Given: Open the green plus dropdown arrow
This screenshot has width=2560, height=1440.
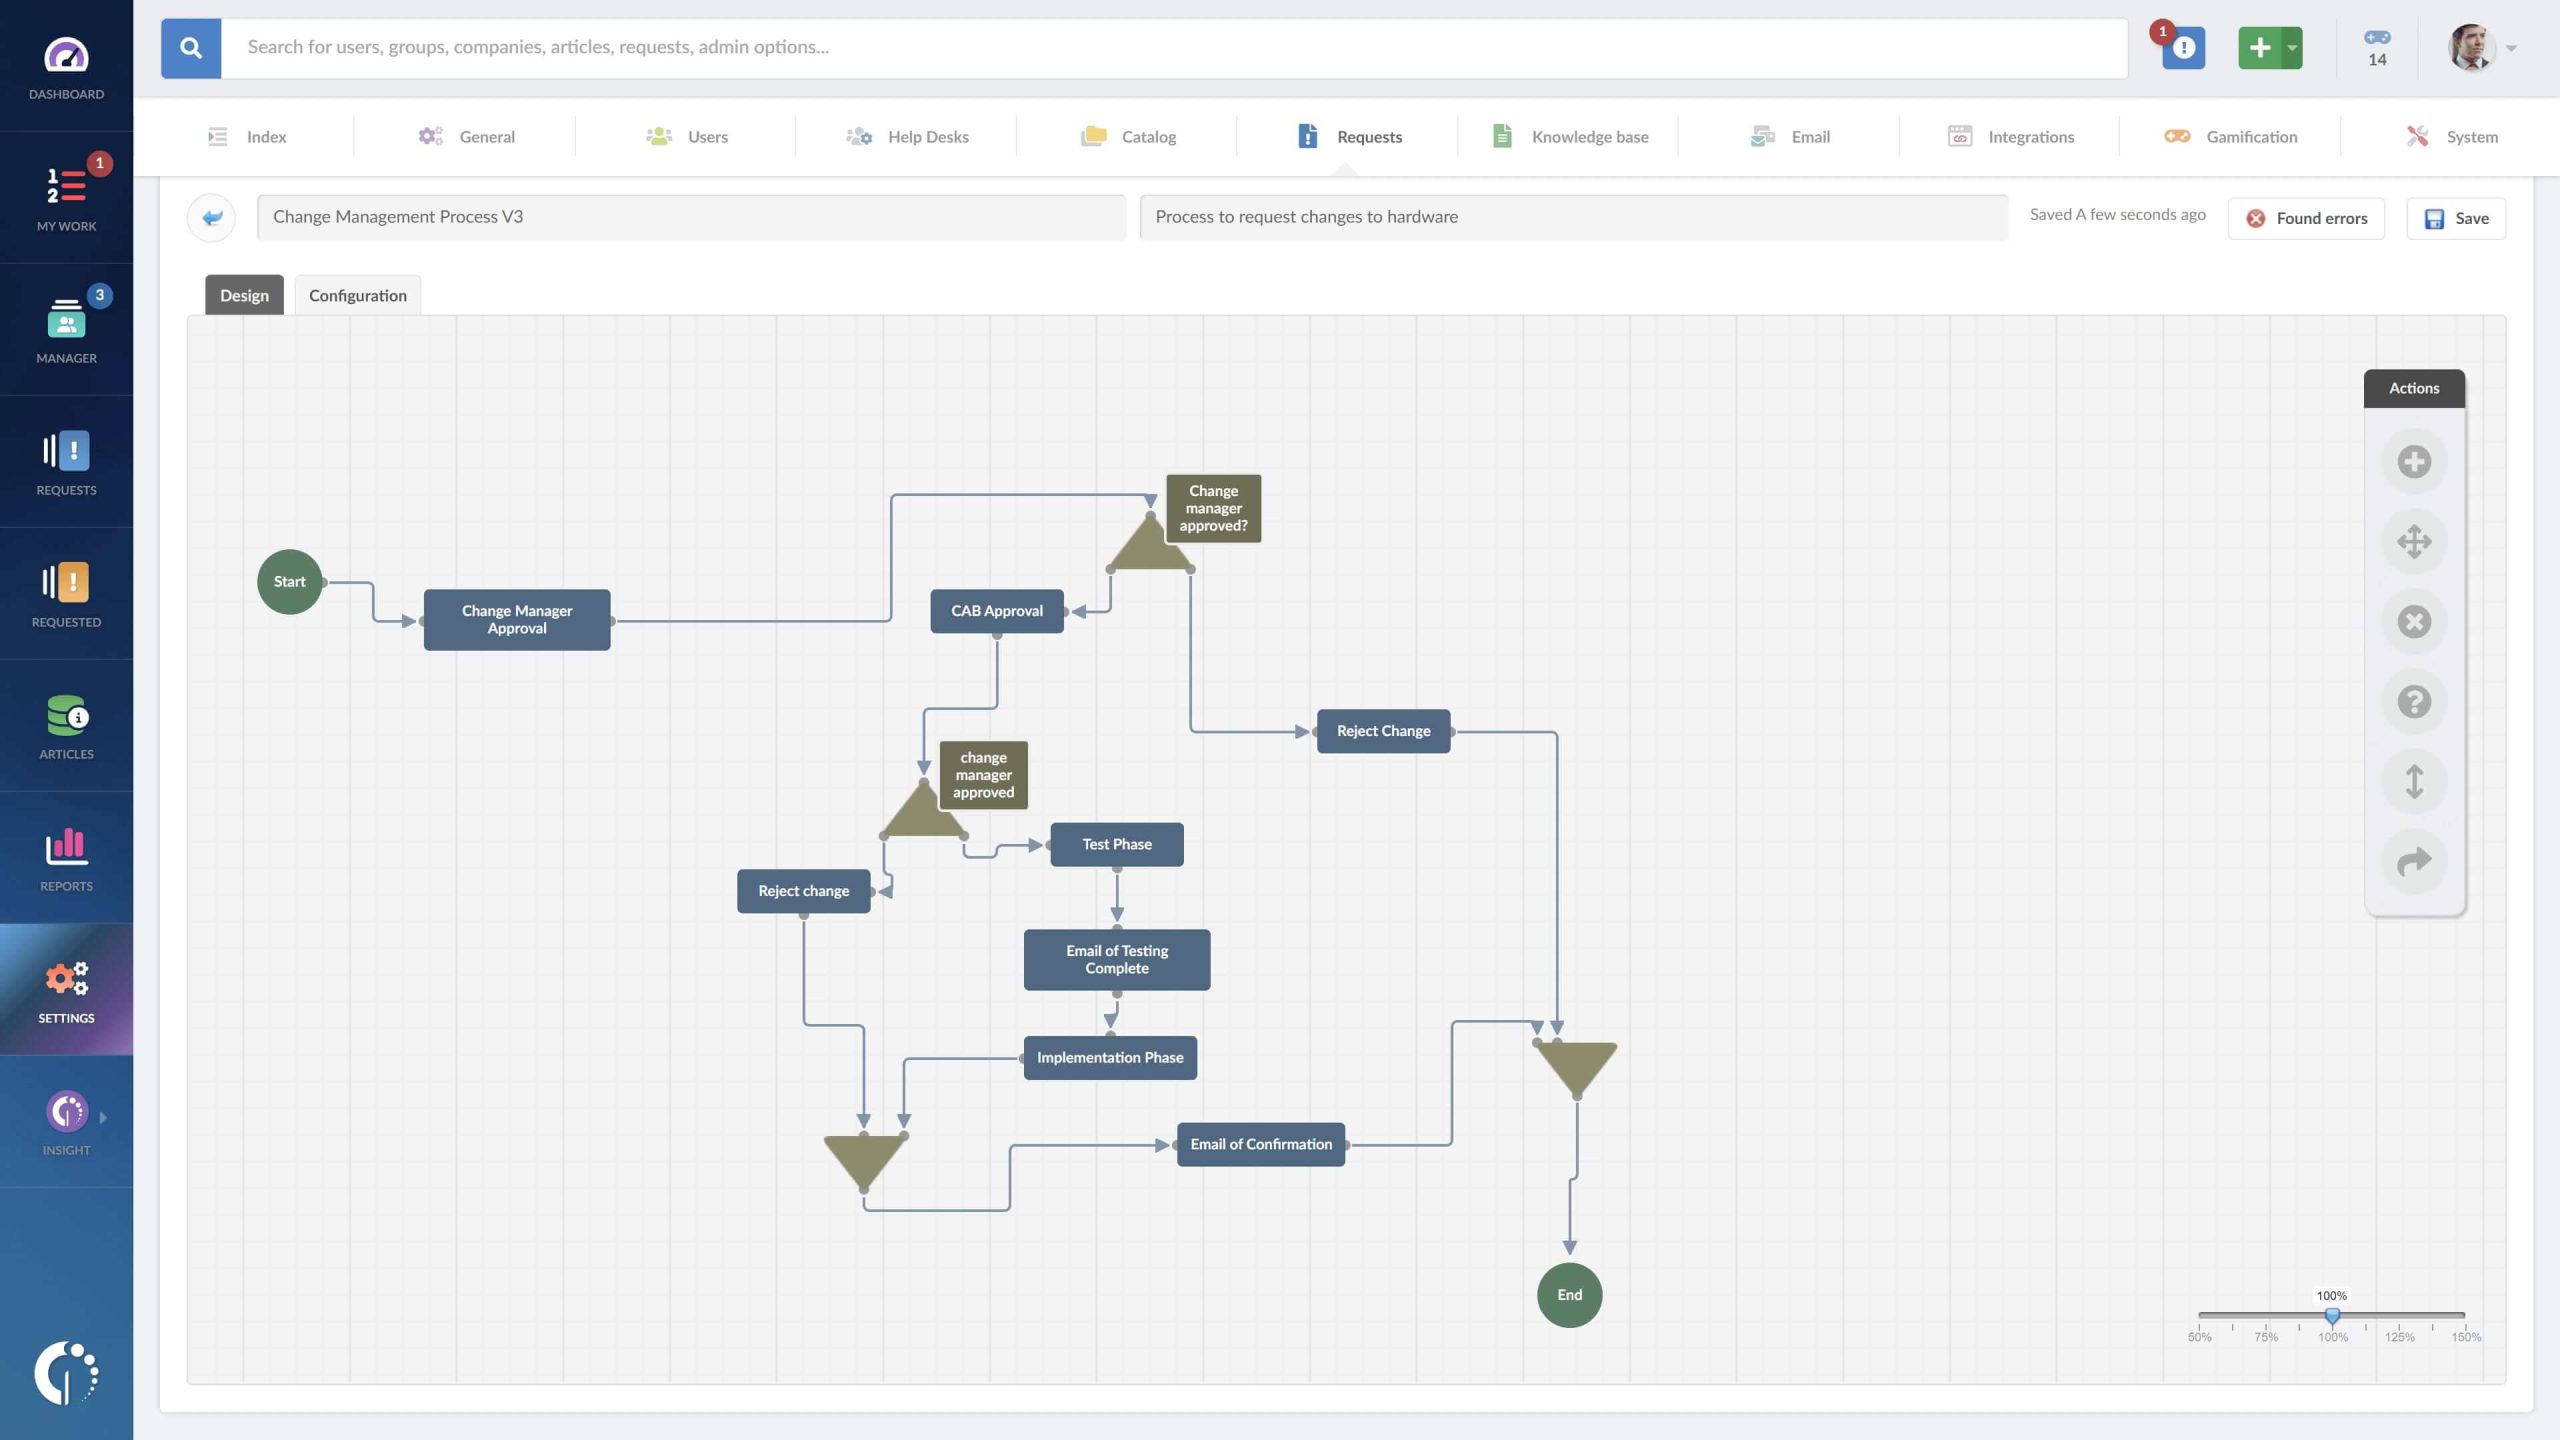Looking at the screenshot, I should [2291, 47].
